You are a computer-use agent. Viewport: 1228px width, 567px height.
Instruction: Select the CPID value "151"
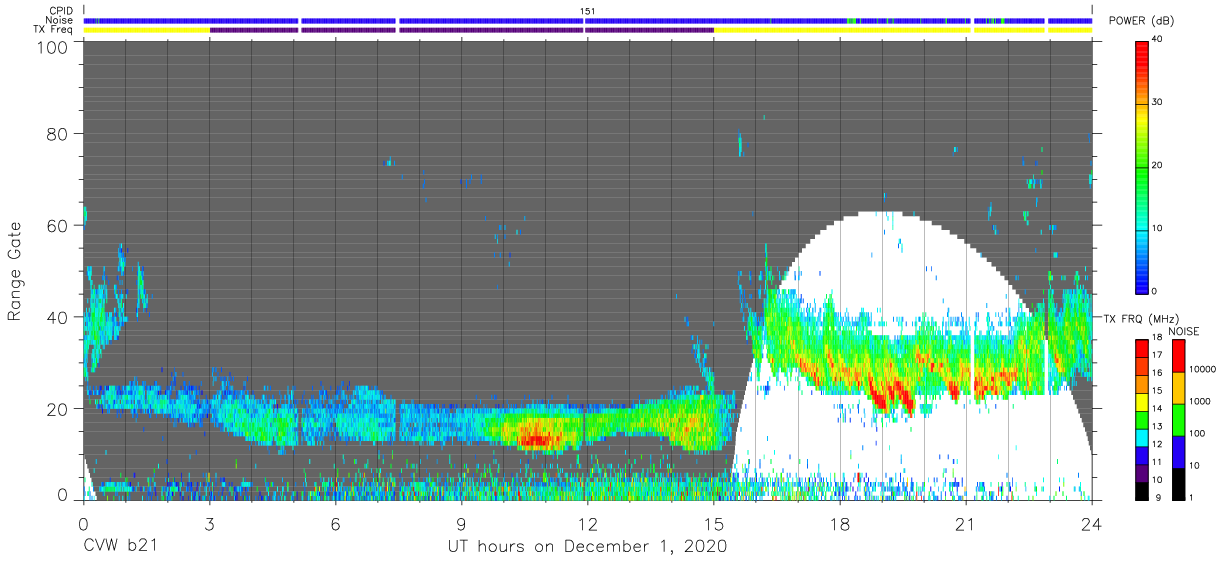588,11
